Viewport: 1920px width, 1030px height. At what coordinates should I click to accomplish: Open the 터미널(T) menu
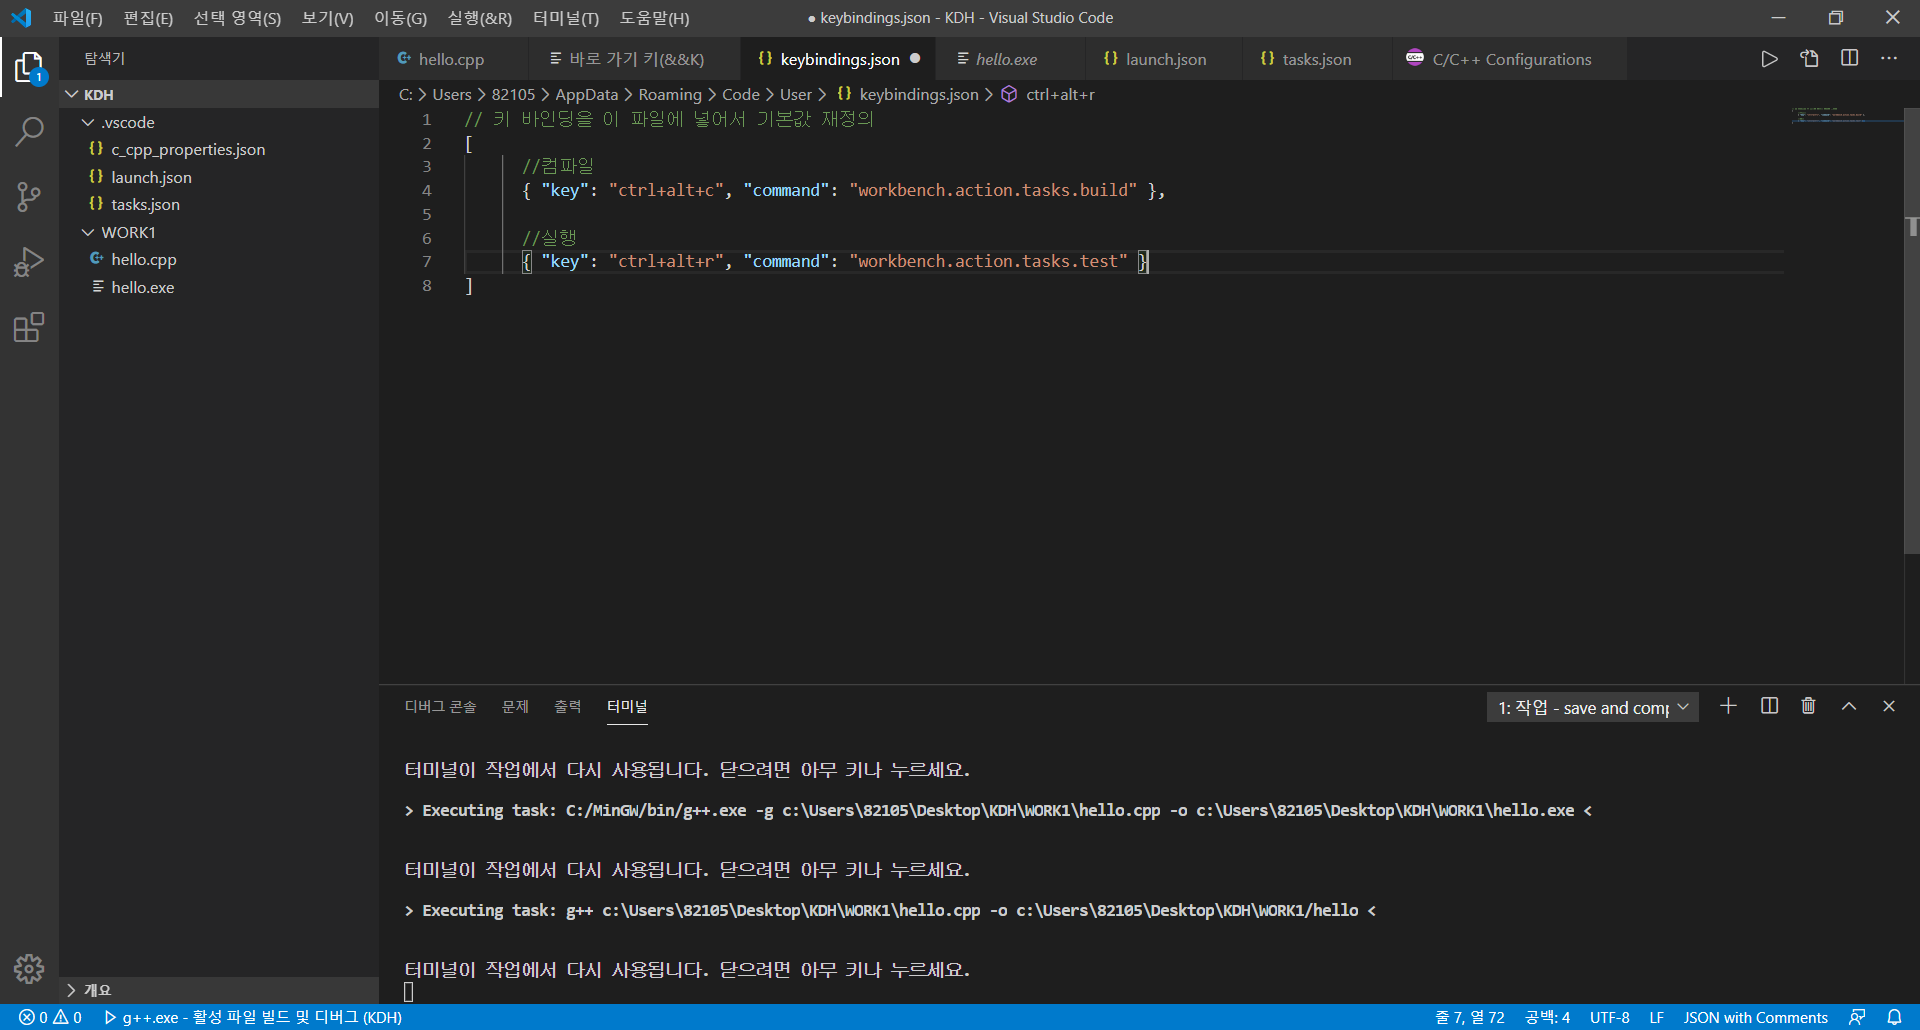566,18
